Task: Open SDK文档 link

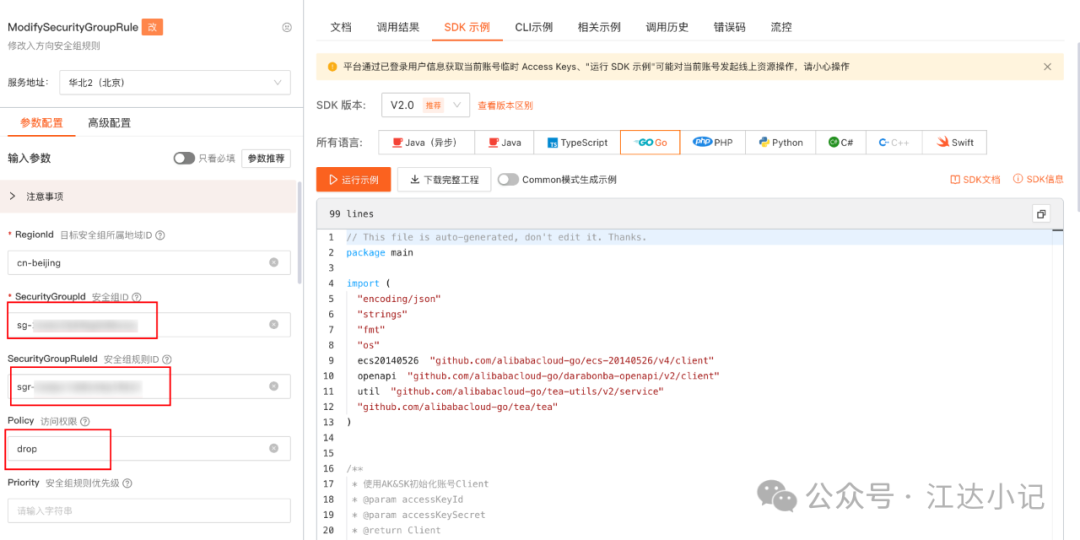Action: click(975, 179)
